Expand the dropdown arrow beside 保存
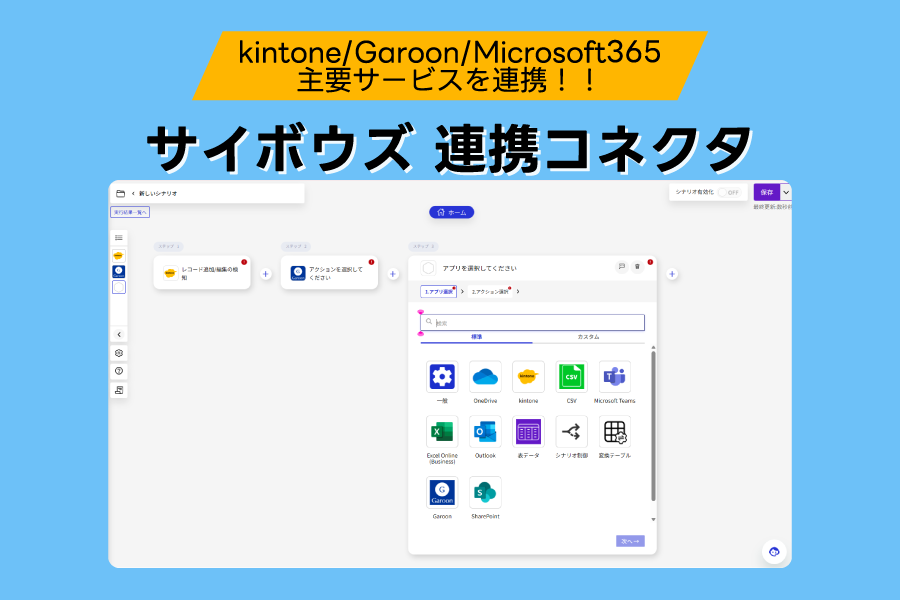The width and height of the screenshot is (900, 600). coord(786,192)
